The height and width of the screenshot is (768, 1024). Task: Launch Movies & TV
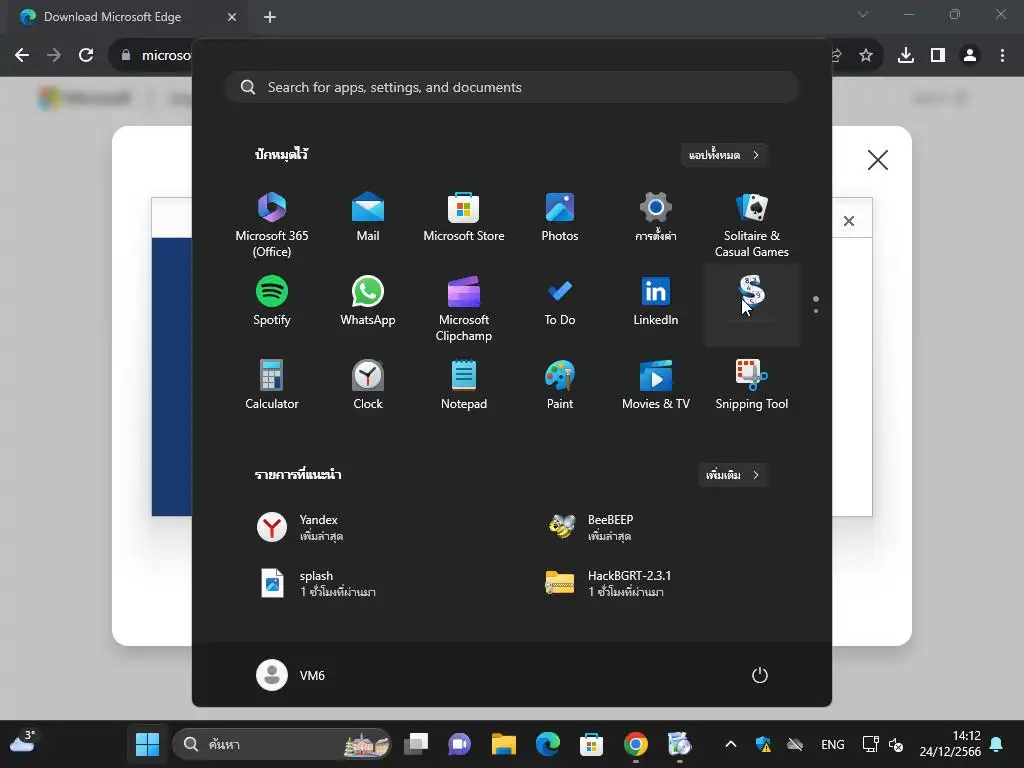(x=656, y=385)
